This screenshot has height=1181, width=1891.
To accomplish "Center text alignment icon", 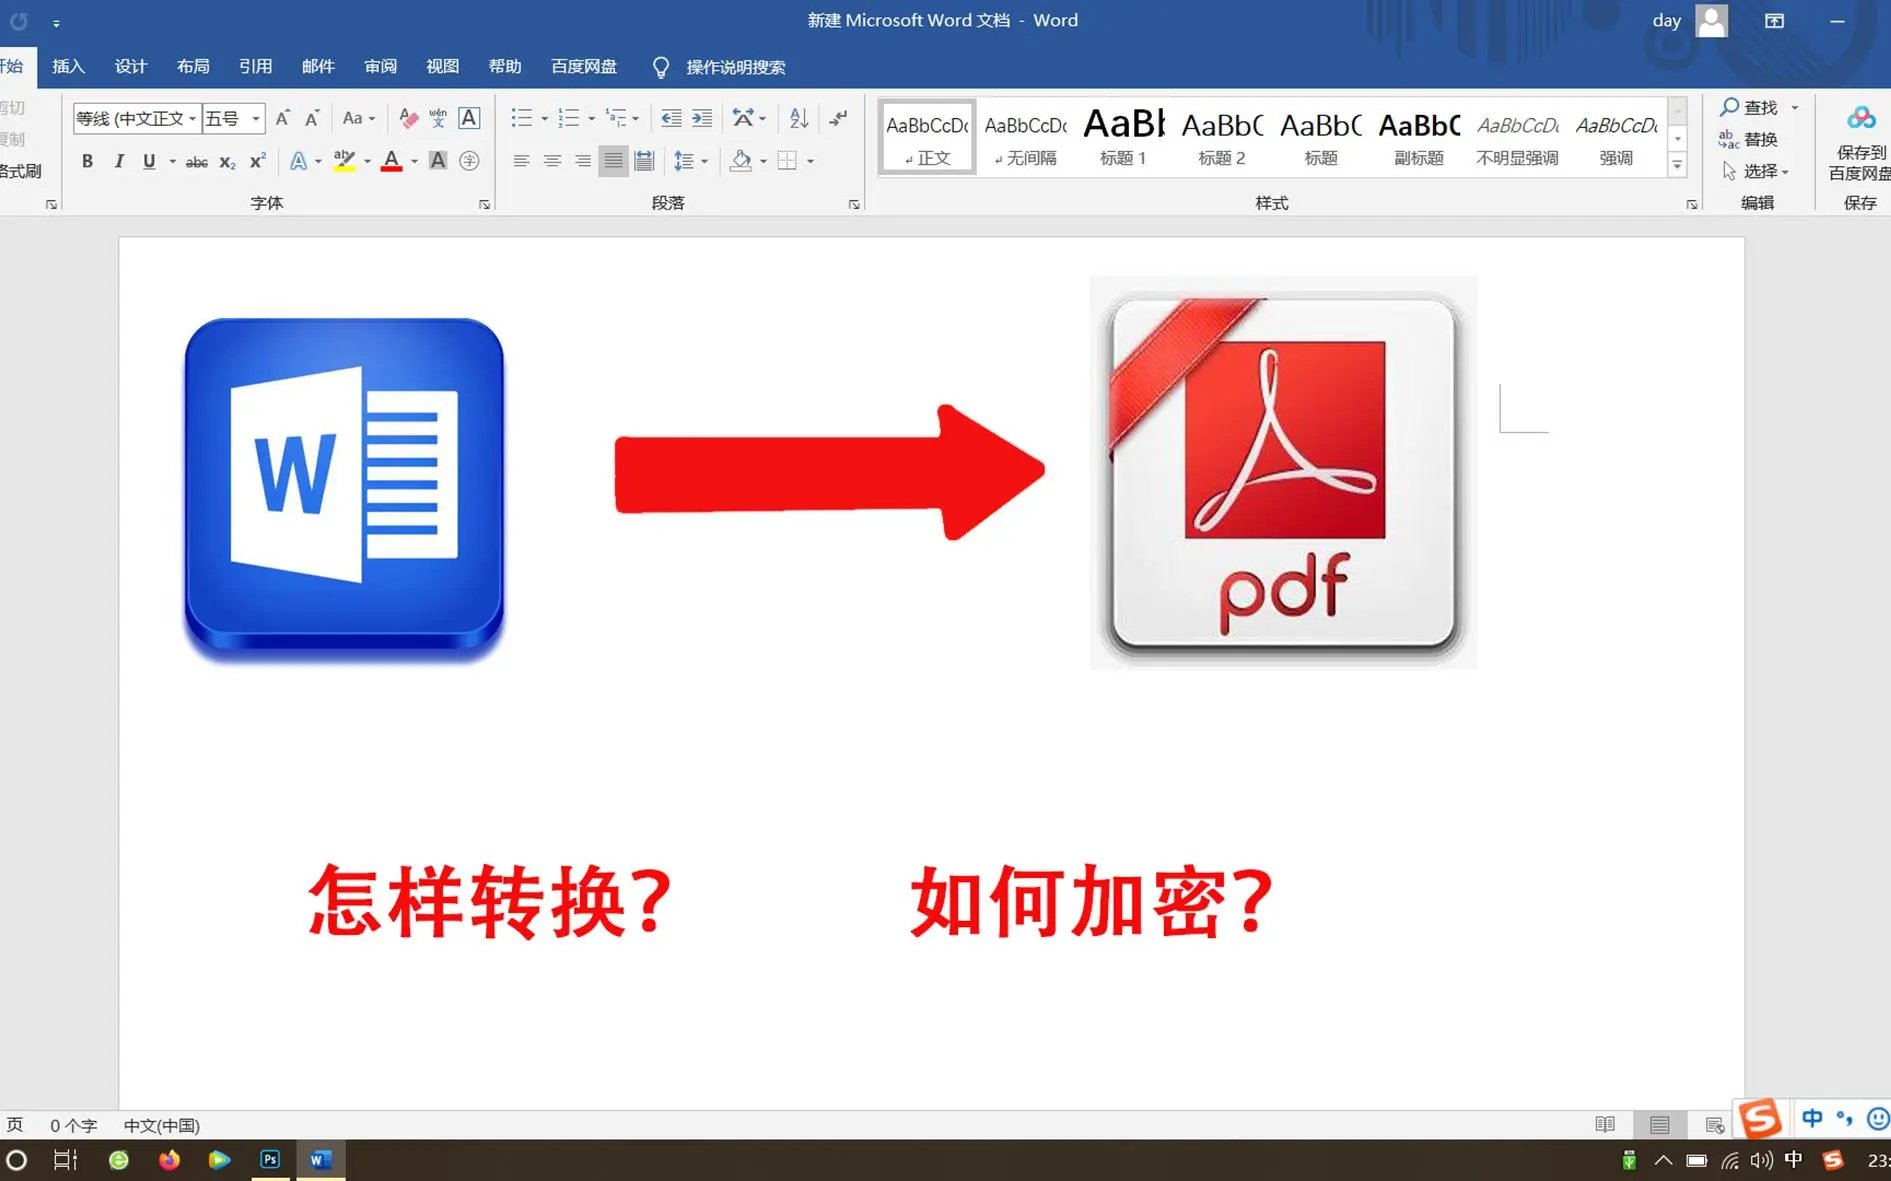I will pos(552,161).
